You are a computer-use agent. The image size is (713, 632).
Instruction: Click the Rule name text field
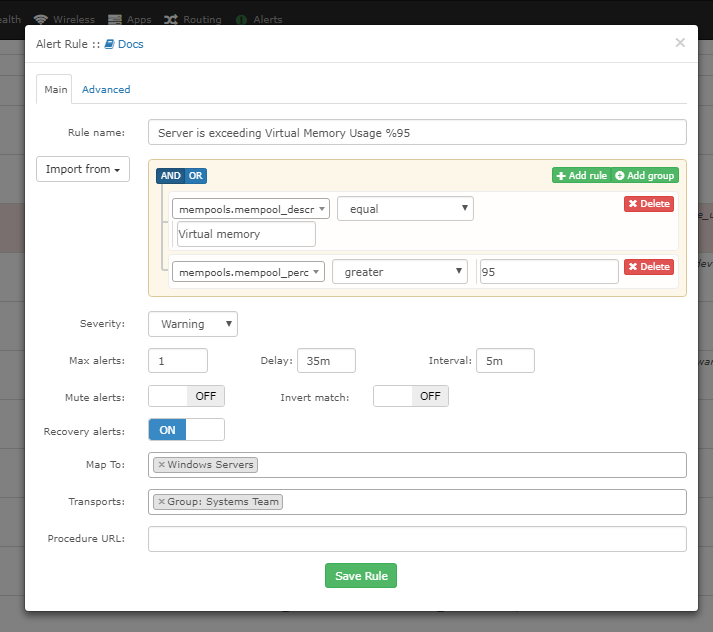pyautogui.click(x=417, y=133)
